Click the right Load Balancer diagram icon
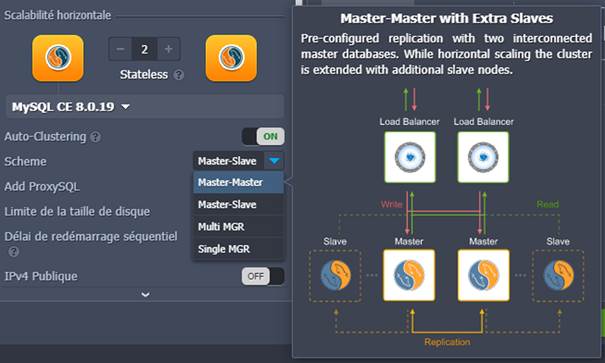 click(483, 157)
